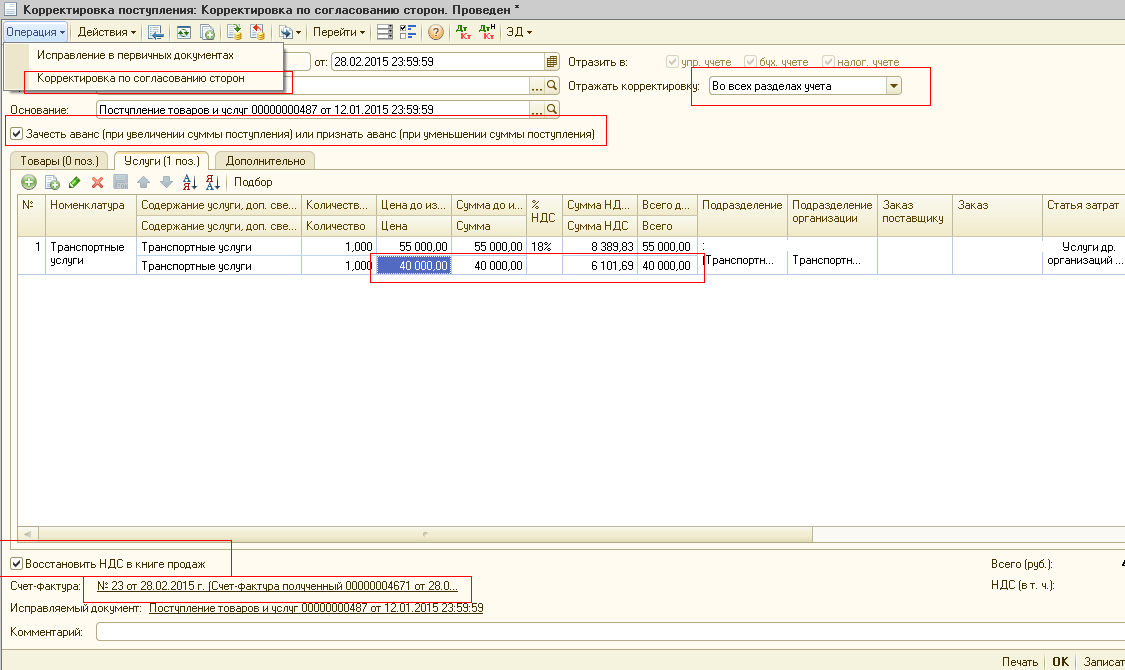The width and height of the screenshot is (1125, 670).
Task: Sort rows ascending А-Я icon
Action: click(x=189, y=182)
